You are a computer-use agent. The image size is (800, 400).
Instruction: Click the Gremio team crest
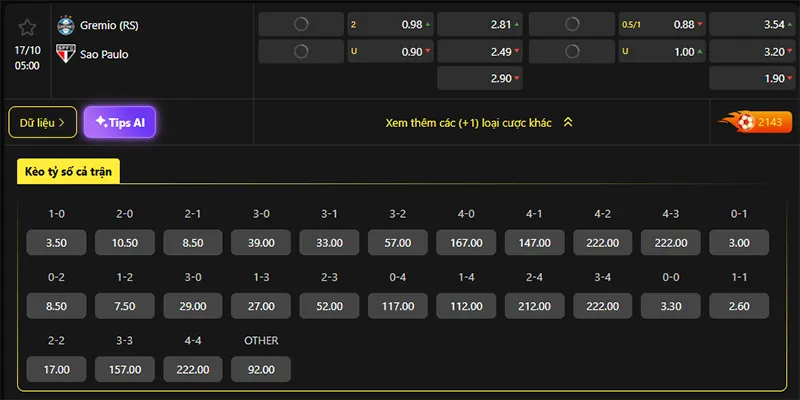[67, 25]
